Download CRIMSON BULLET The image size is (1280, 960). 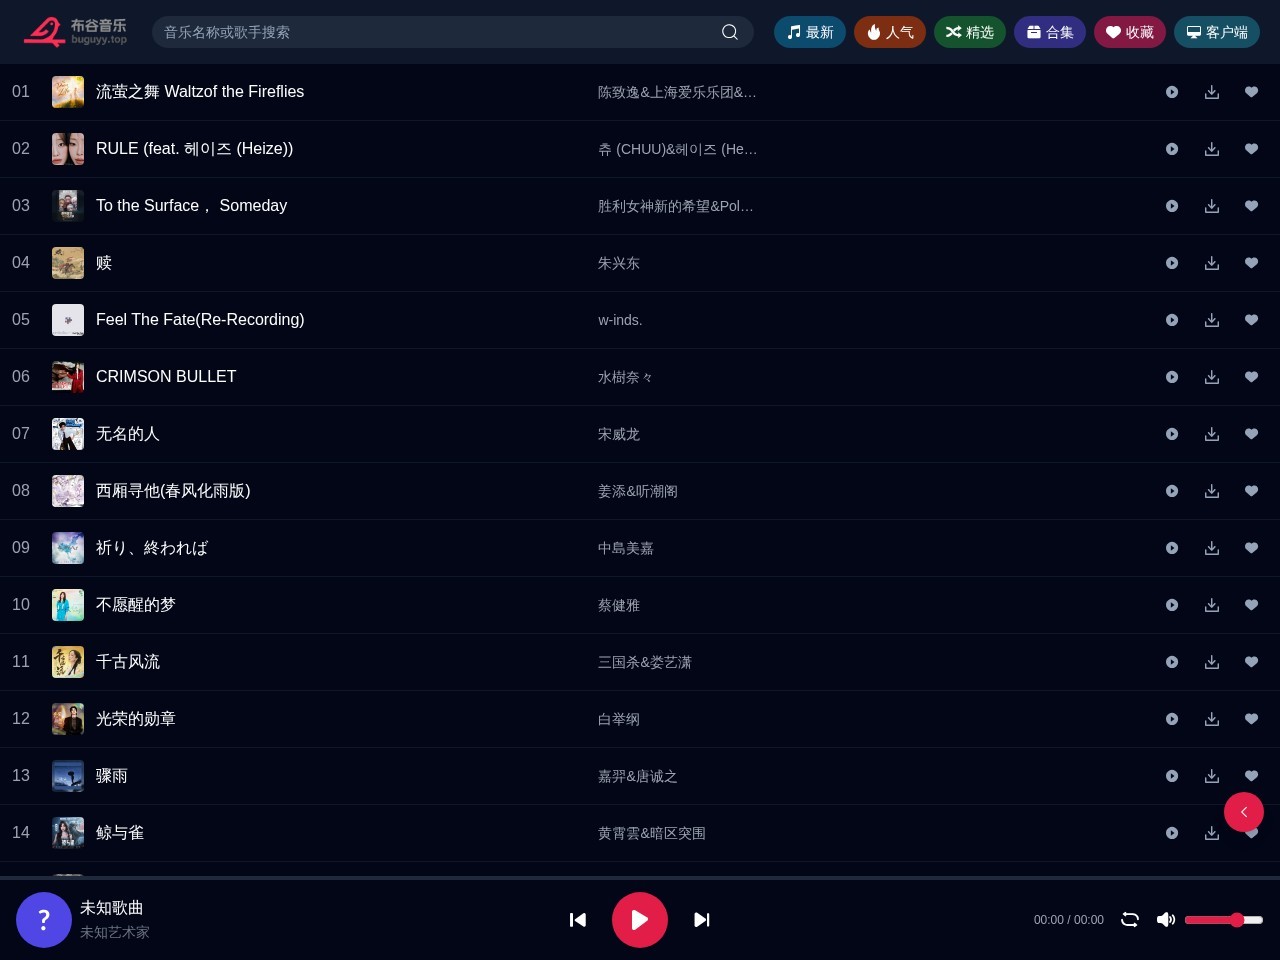point(1212,377)
